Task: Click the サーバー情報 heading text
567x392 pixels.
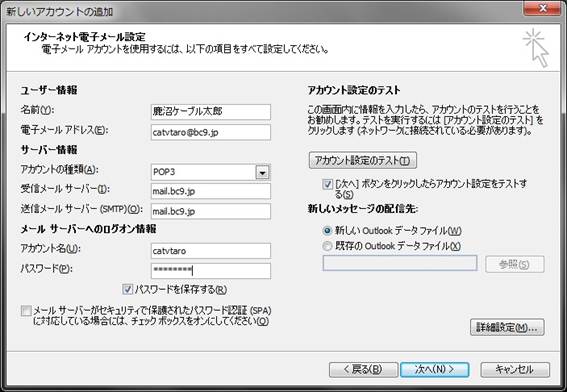Action: click(x=49, y=150)
